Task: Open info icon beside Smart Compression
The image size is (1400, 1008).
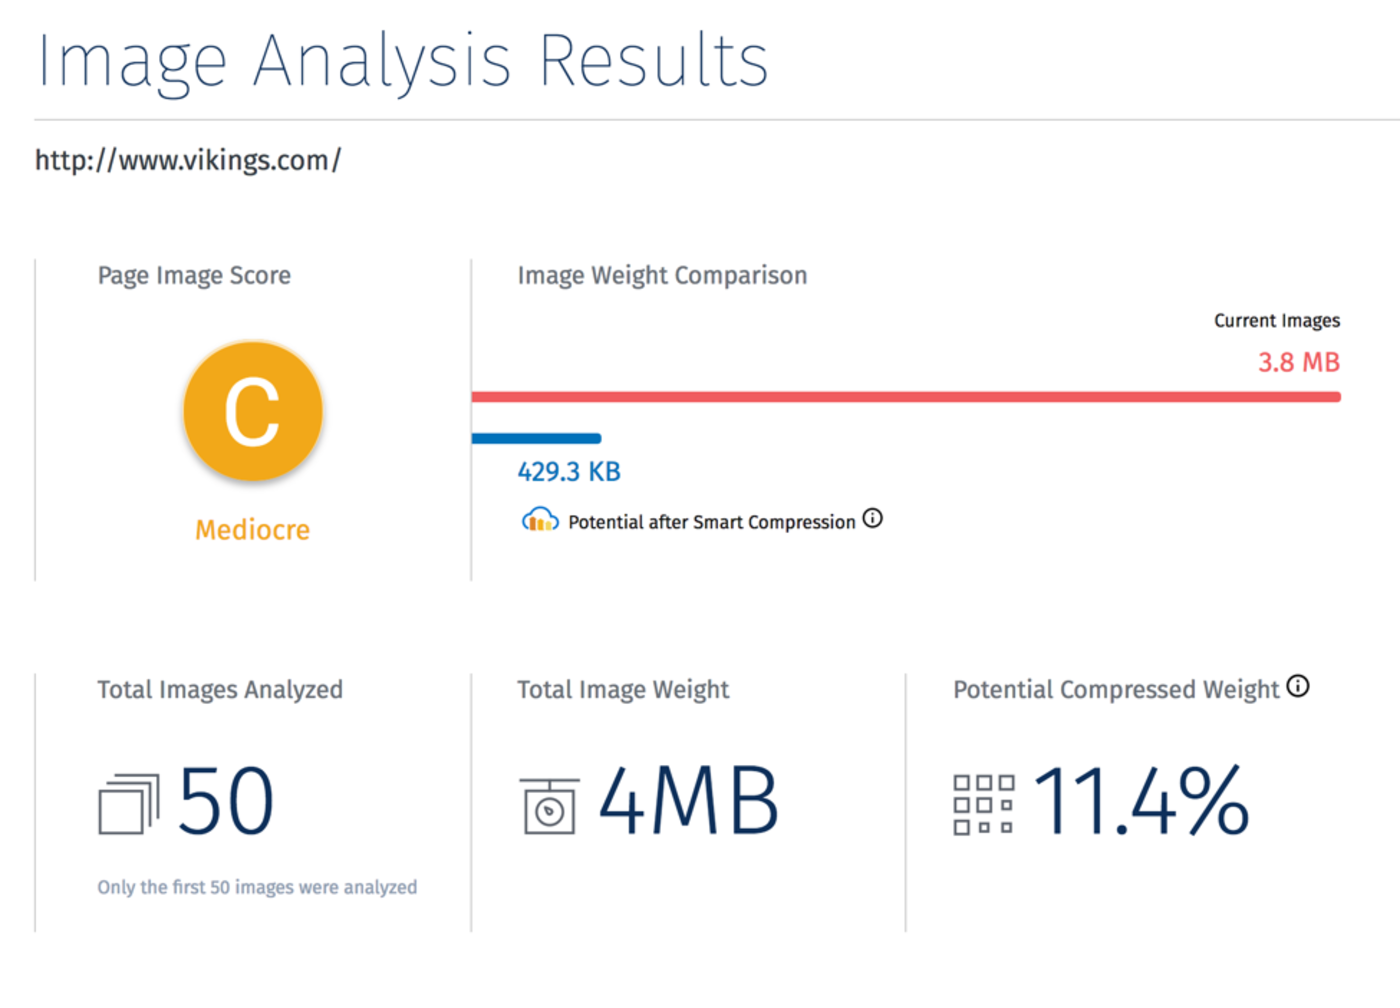Action: (873, 518)
